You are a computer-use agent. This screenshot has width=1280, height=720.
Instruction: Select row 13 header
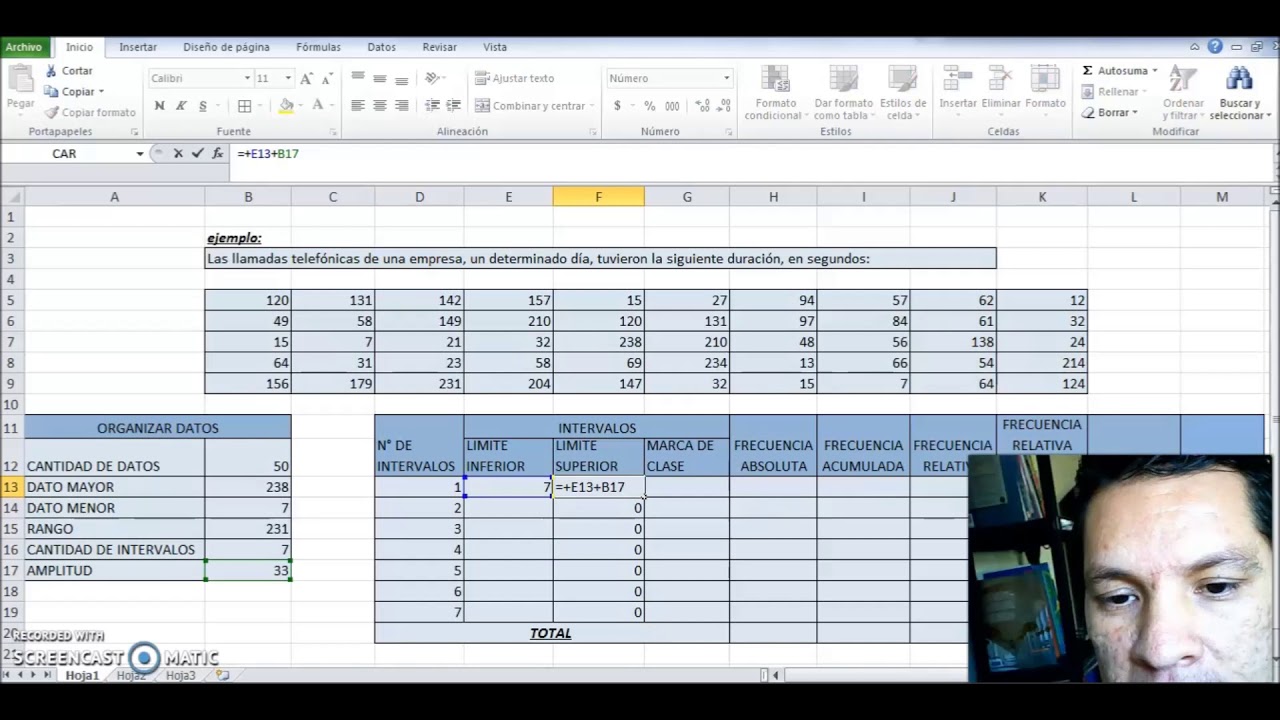click(11, 487)
